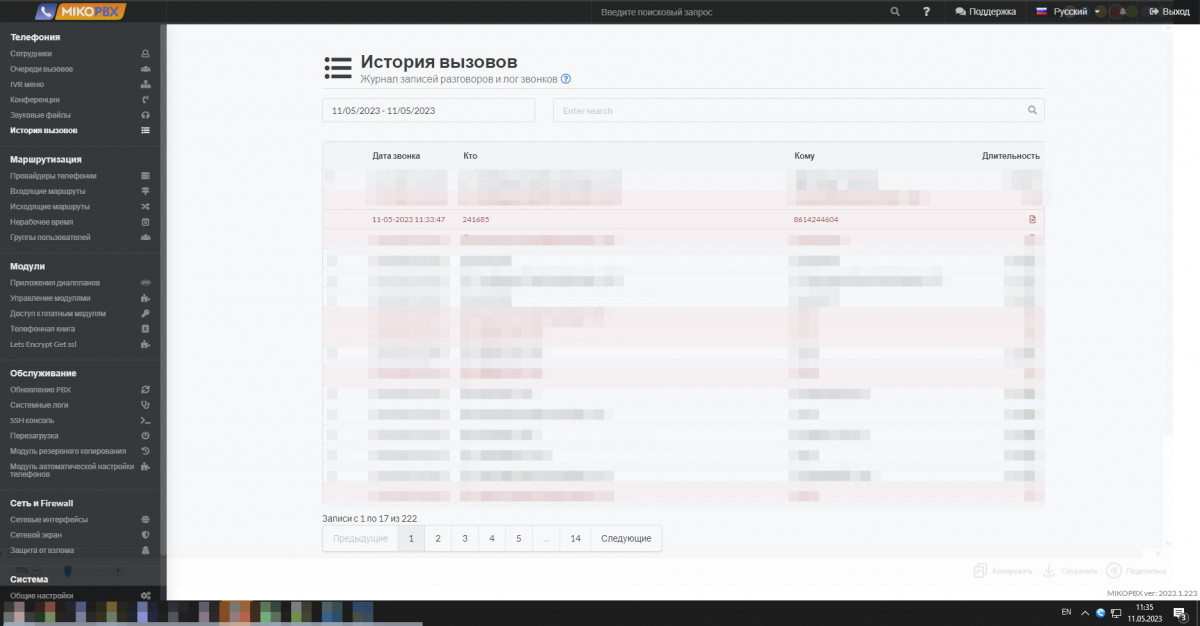This screenshot has height=626, width=1200.
Task: Go to page 5 of records
Action: pyautogui.click(x=518, y=538)
